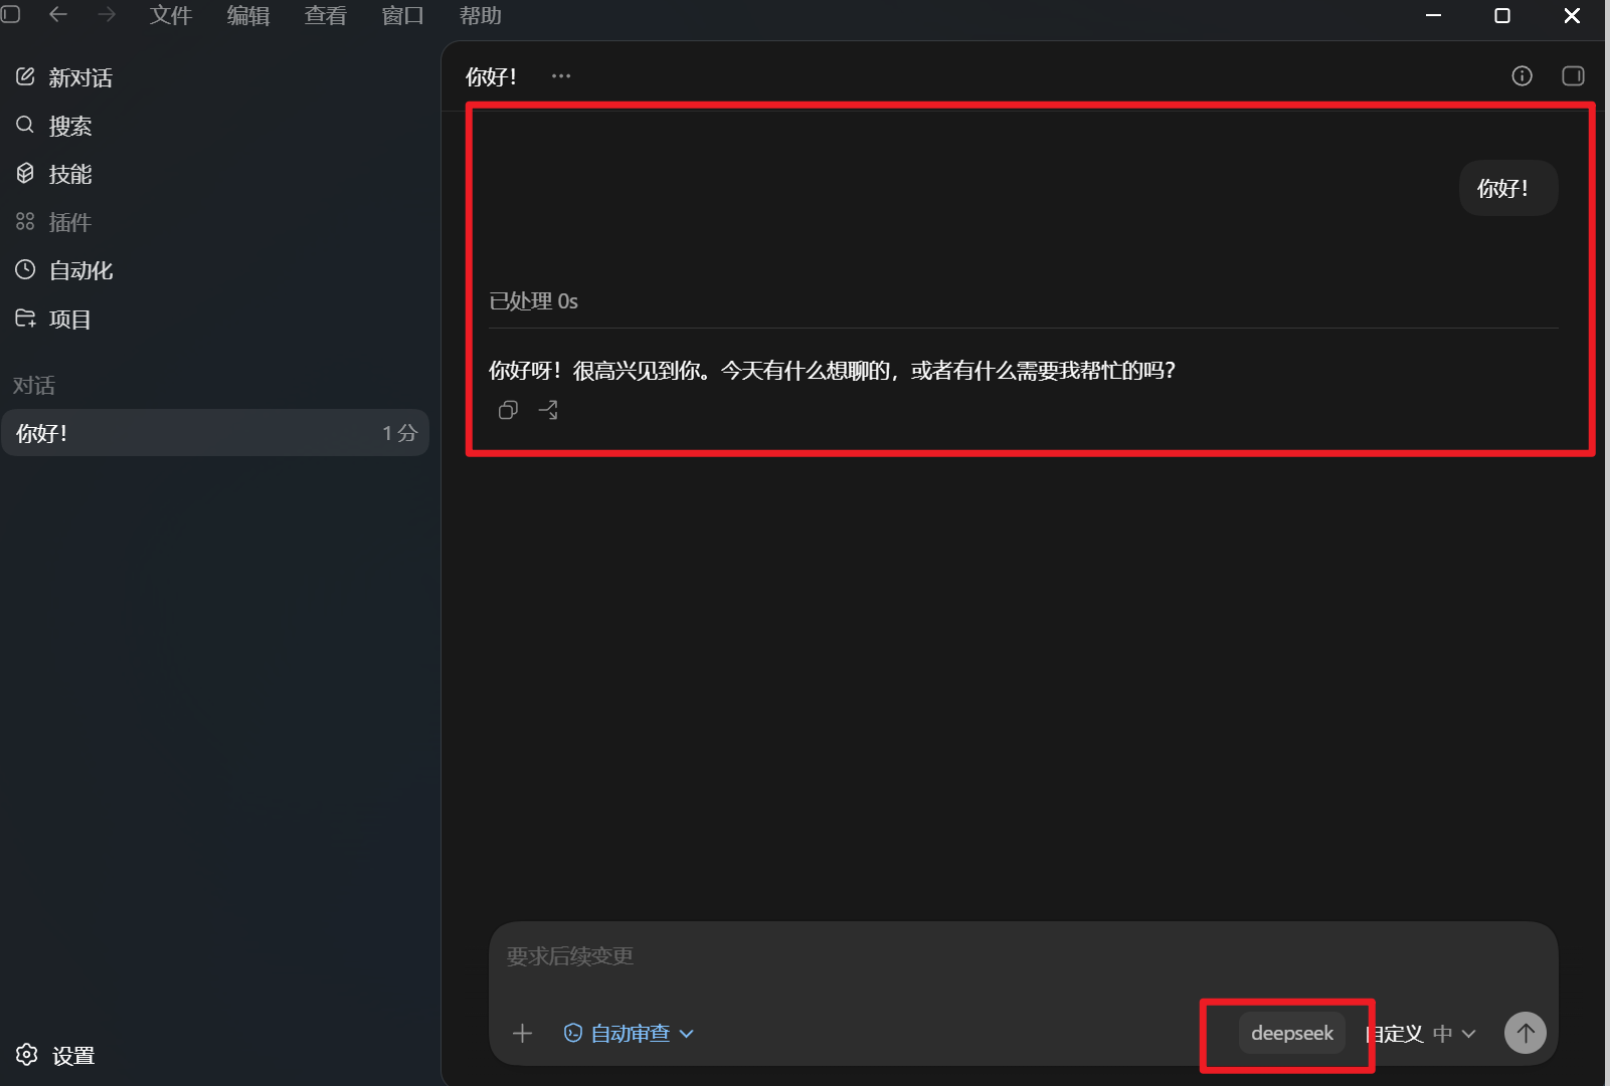Click the 1 分 timestamp in conversation row
The height and width of the screenshot is (1086, 1610).
(x=399, y=433)
